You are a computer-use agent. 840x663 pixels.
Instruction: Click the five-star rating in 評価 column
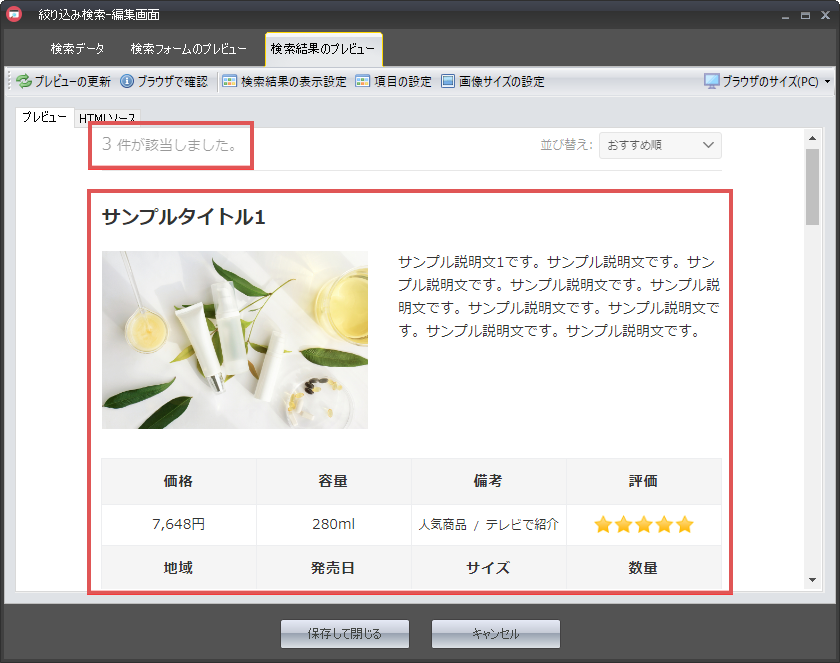click(x=643, y=525)
